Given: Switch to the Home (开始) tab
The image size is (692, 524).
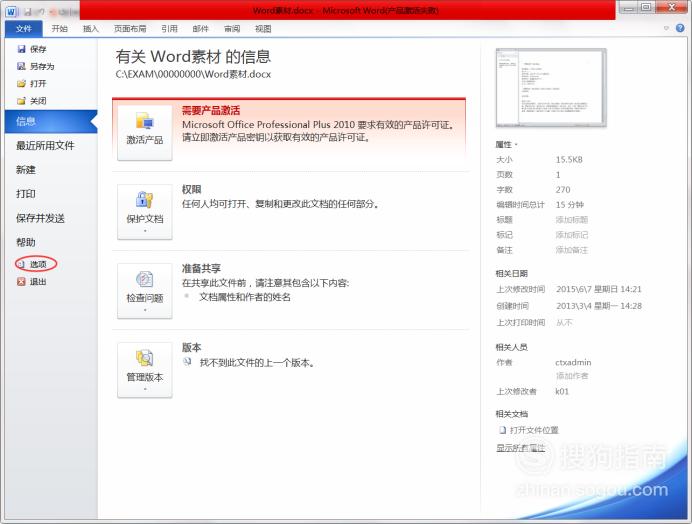Looking at the screenshot, I should 60,29.
